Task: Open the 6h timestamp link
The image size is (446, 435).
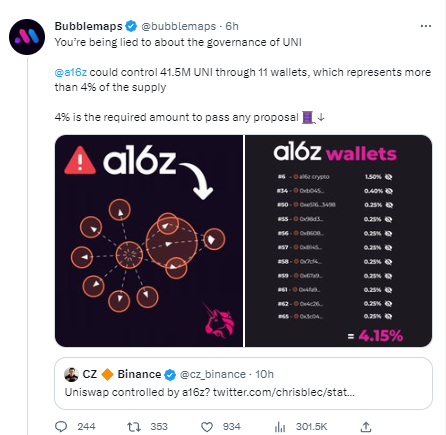Action: click(232, 26)
